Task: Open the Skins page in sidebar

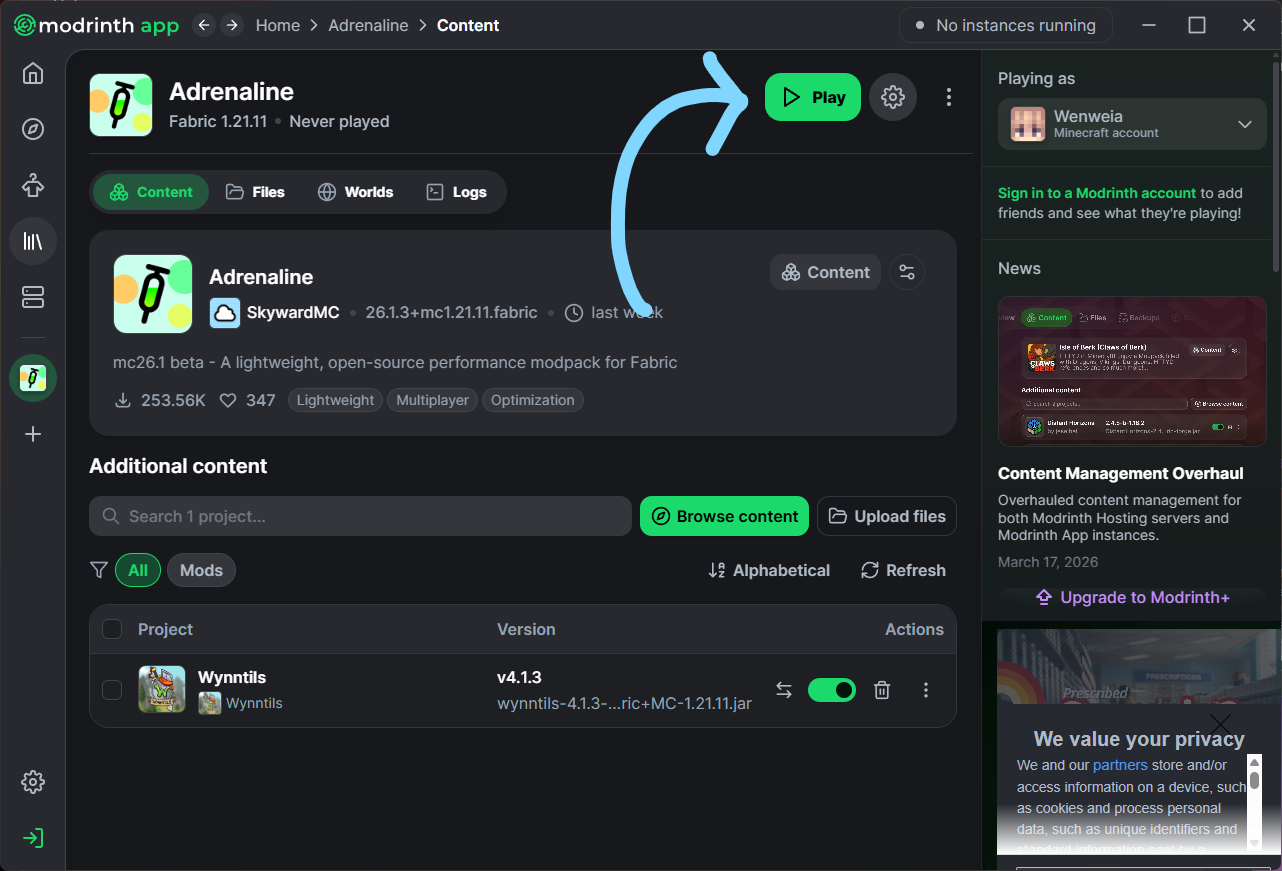Action: [33, 185]
